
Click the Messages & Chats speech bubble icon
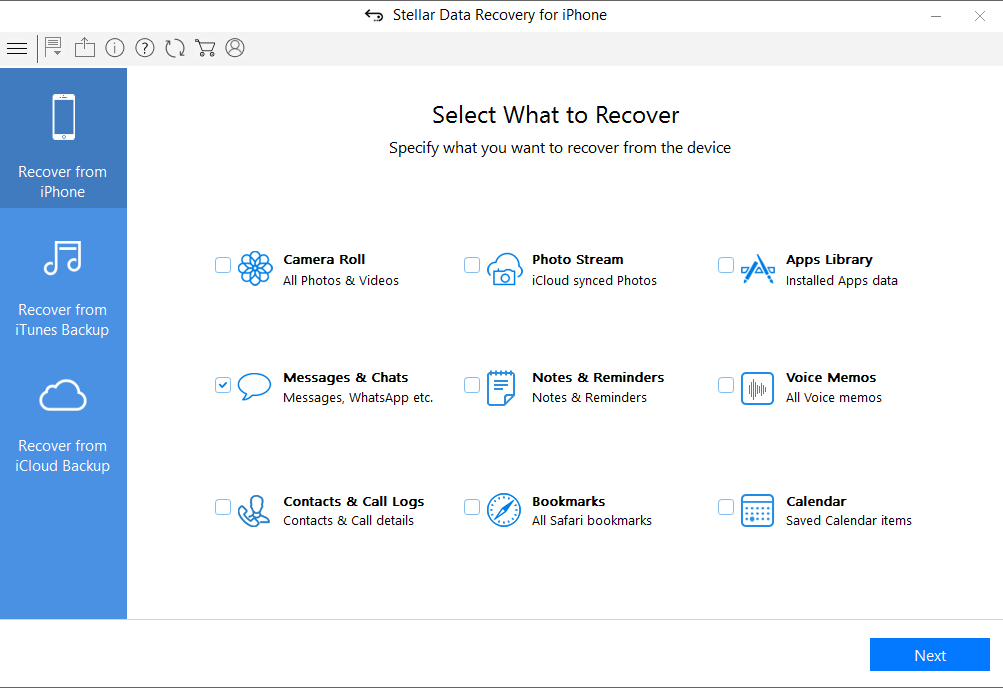pos(254,386)
